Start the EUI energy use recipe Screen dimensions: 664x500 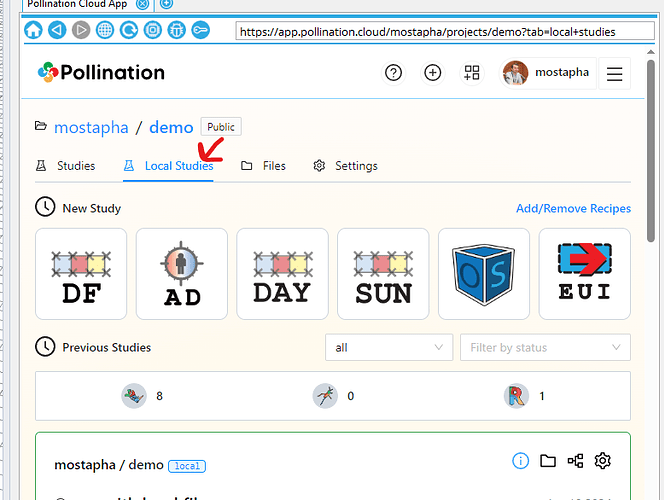(584, 274)
